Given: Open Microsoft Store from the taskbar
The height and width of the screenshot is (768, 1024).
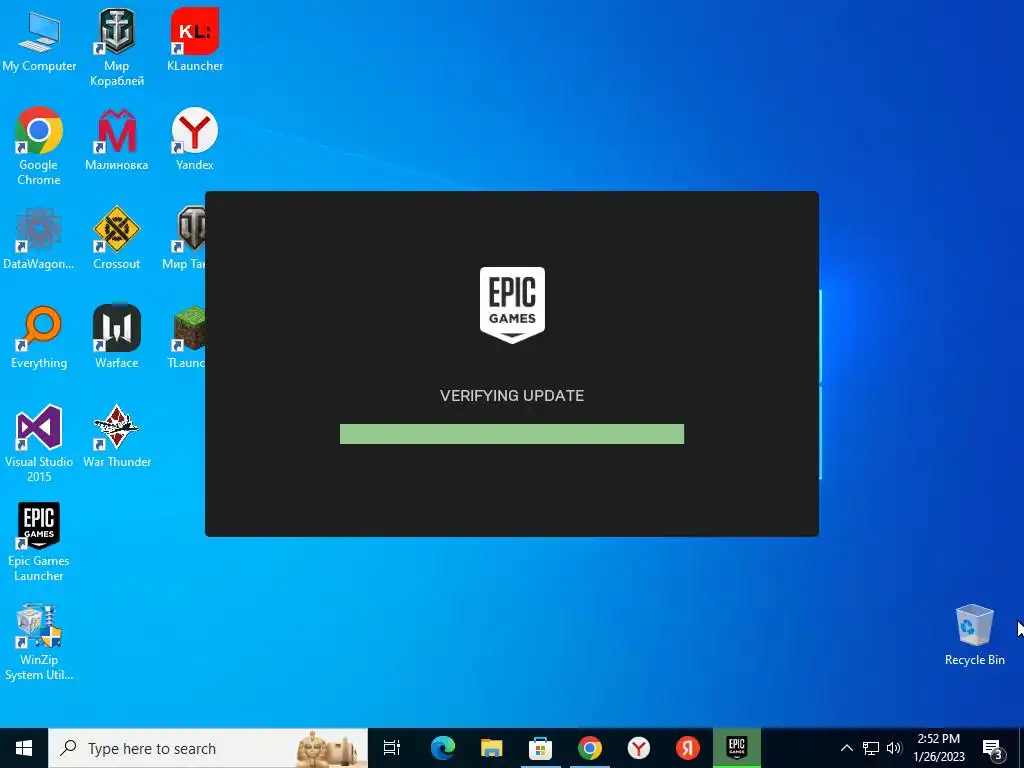Looking at the screenshot, I should 540,748.
